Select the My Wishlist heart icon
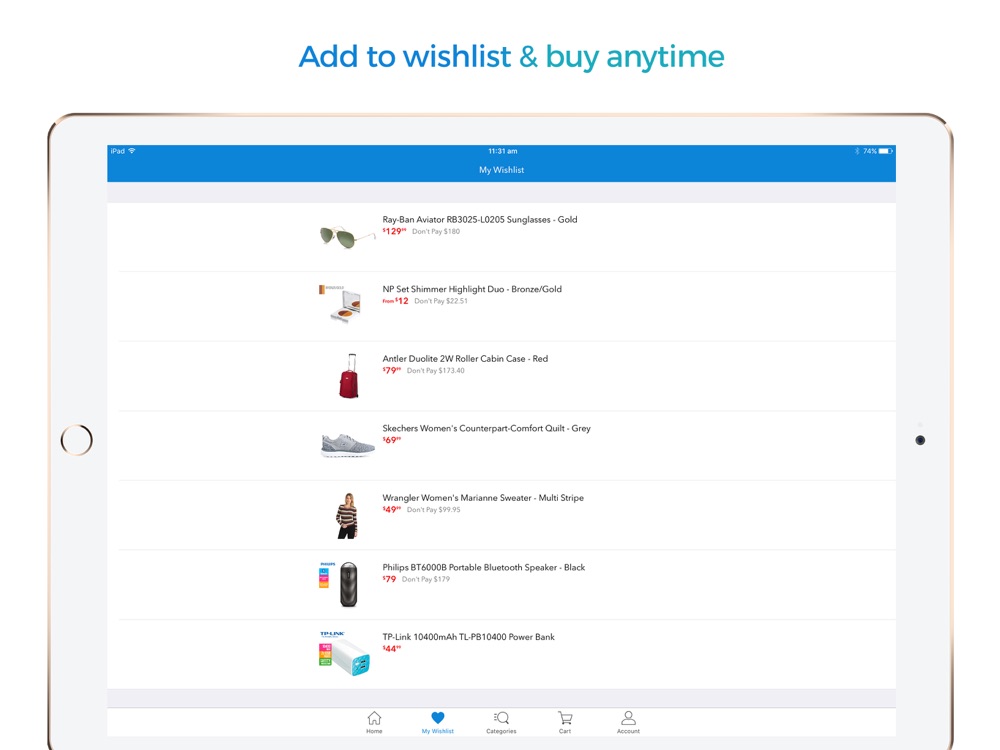 (438, 718)
